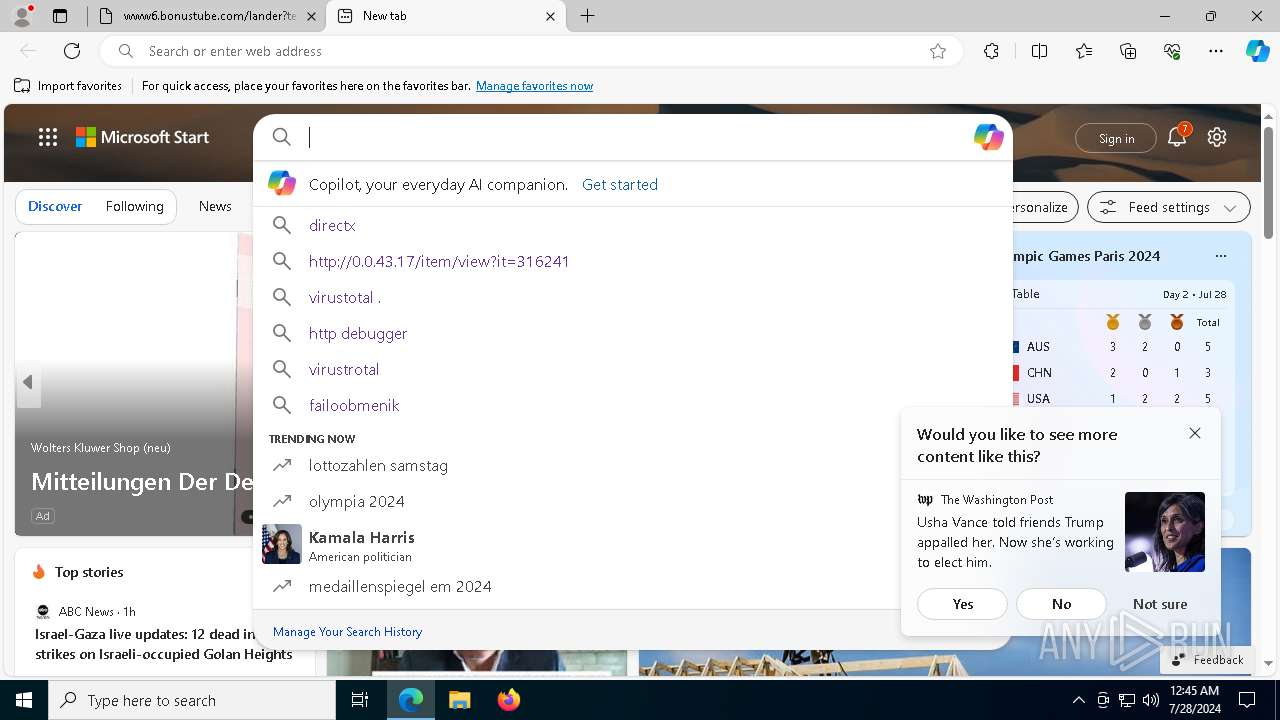Screen dimensions: 1280x720
Task: Open Browser essentials heart icon
Action: 1172,51
